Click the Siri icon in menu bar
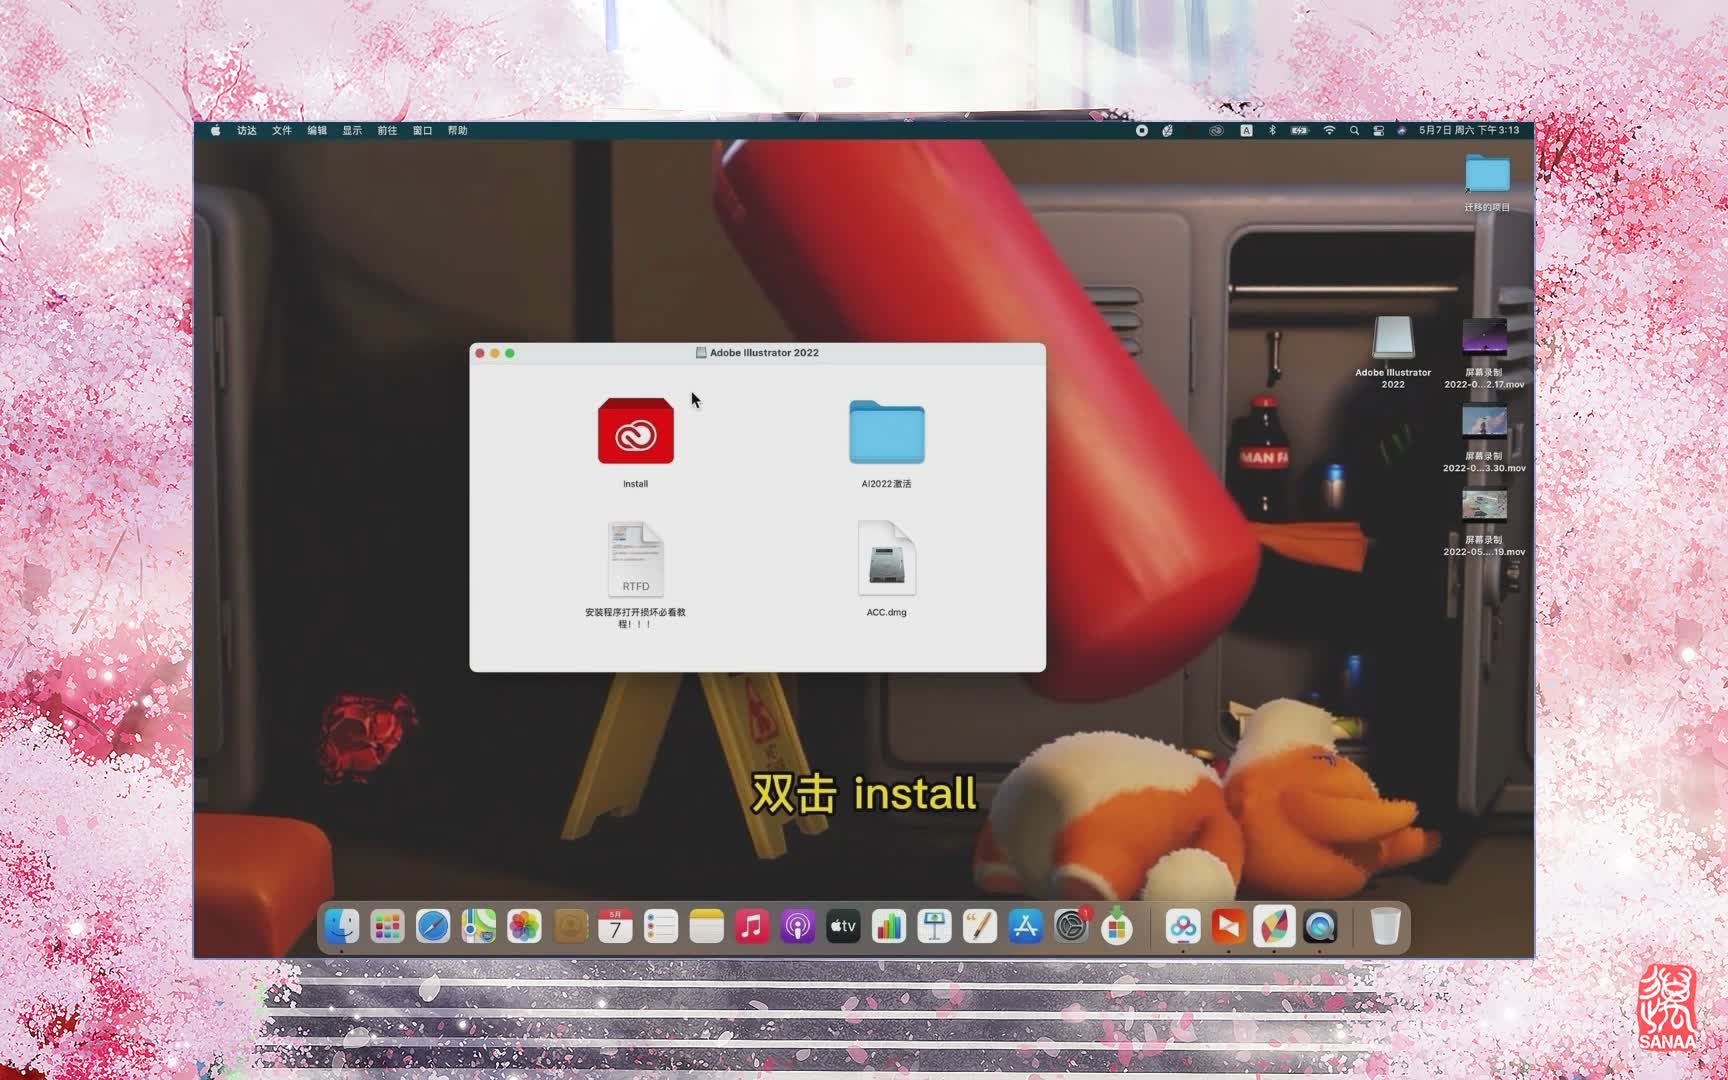 [1401, 131]
